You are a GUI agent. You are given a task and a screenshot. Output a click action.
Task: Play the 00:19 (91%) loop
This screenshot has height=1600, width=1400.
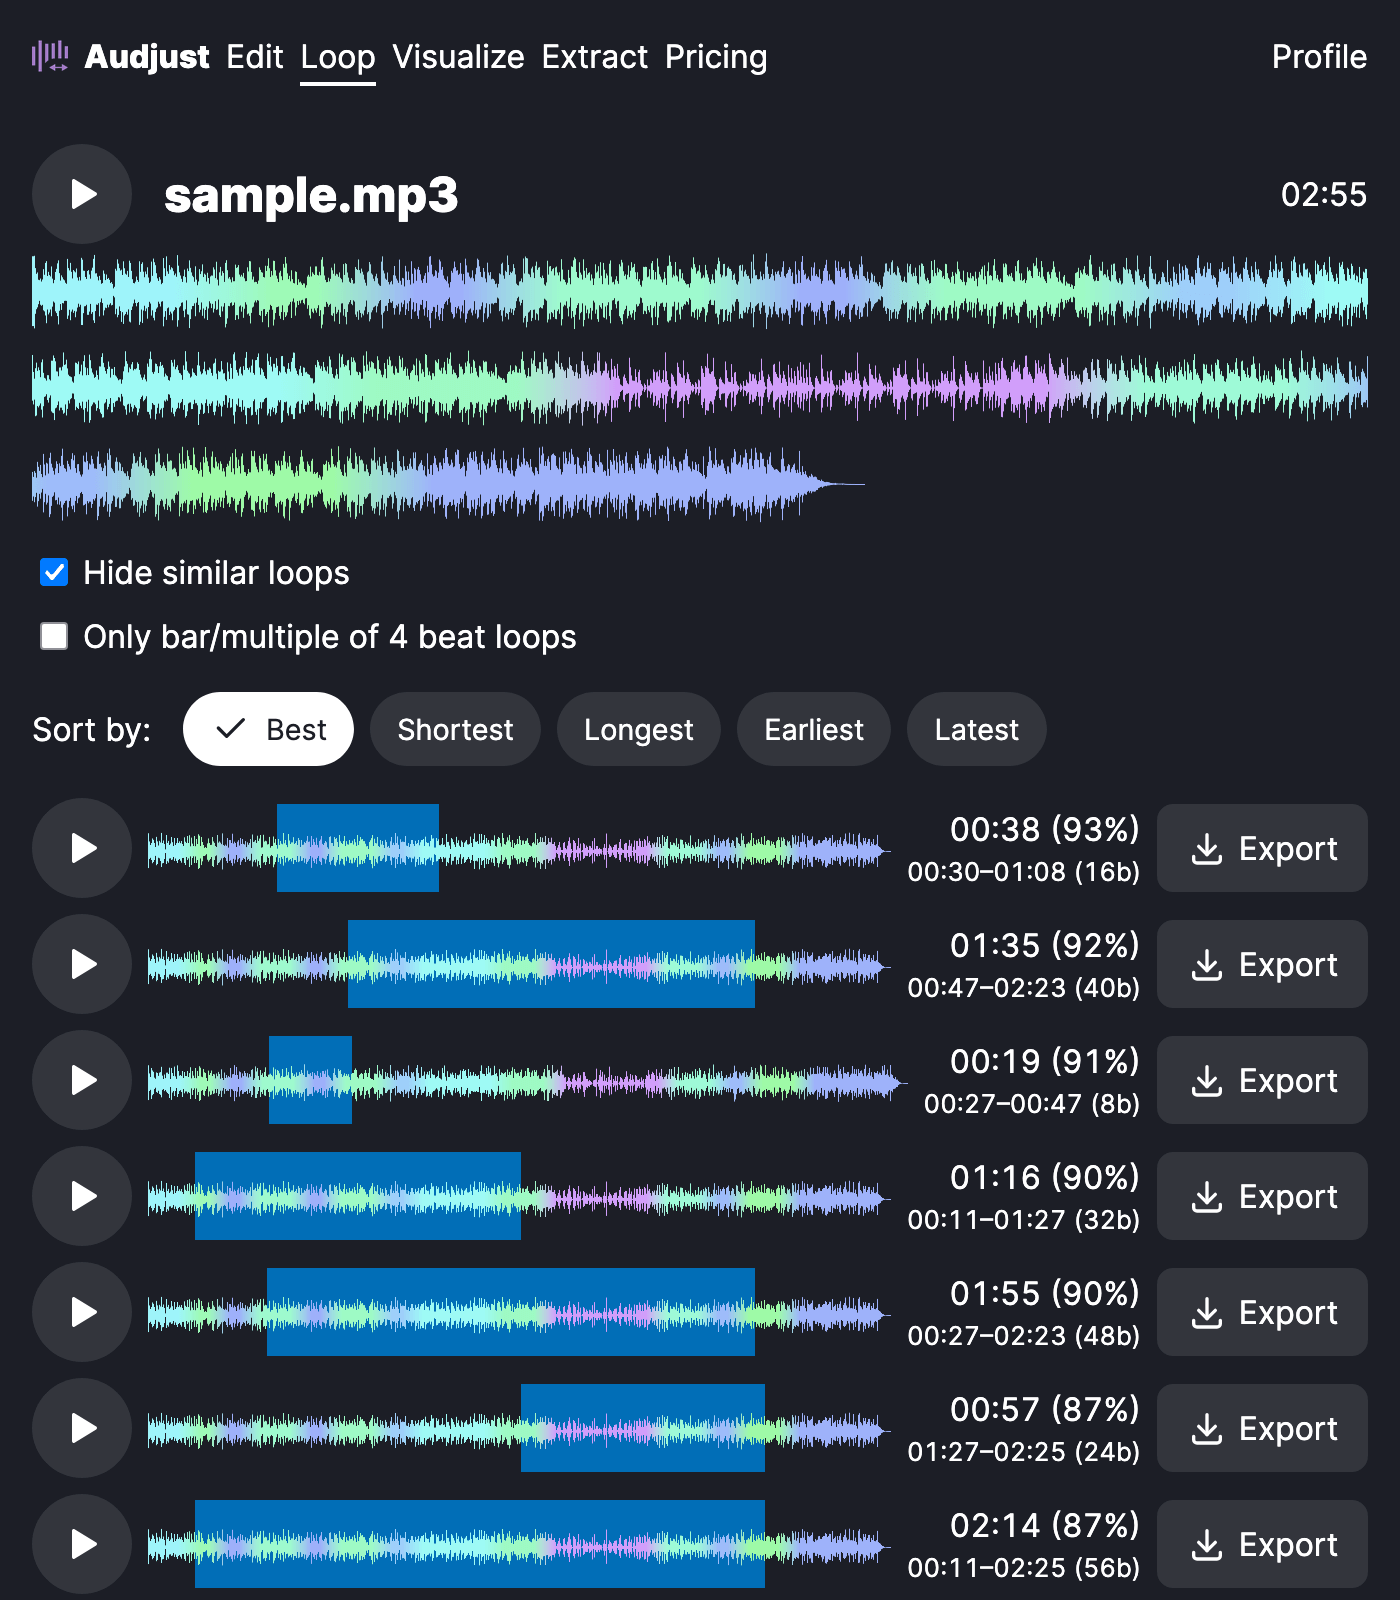click(x=82, y=1080)
